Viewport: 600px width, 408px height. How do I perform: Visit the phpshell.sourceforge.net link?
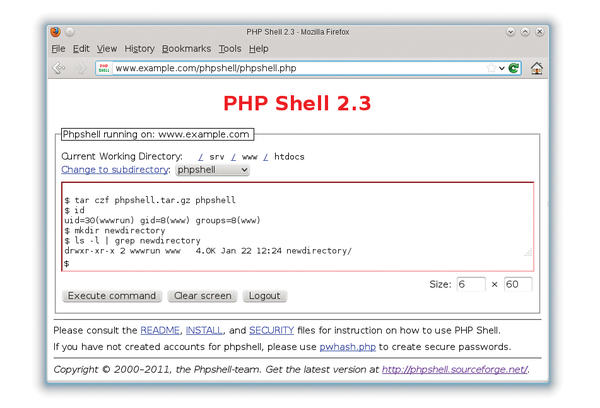click(x=455, y=370)
